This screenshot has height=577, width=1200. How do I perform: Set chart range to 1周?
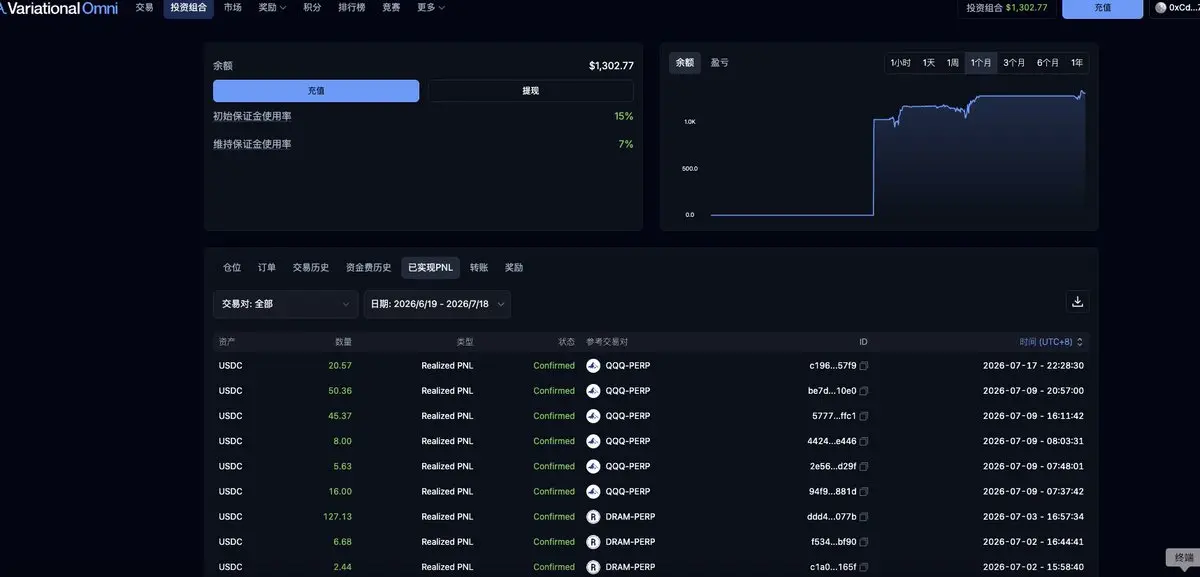(x=953, y=63)
